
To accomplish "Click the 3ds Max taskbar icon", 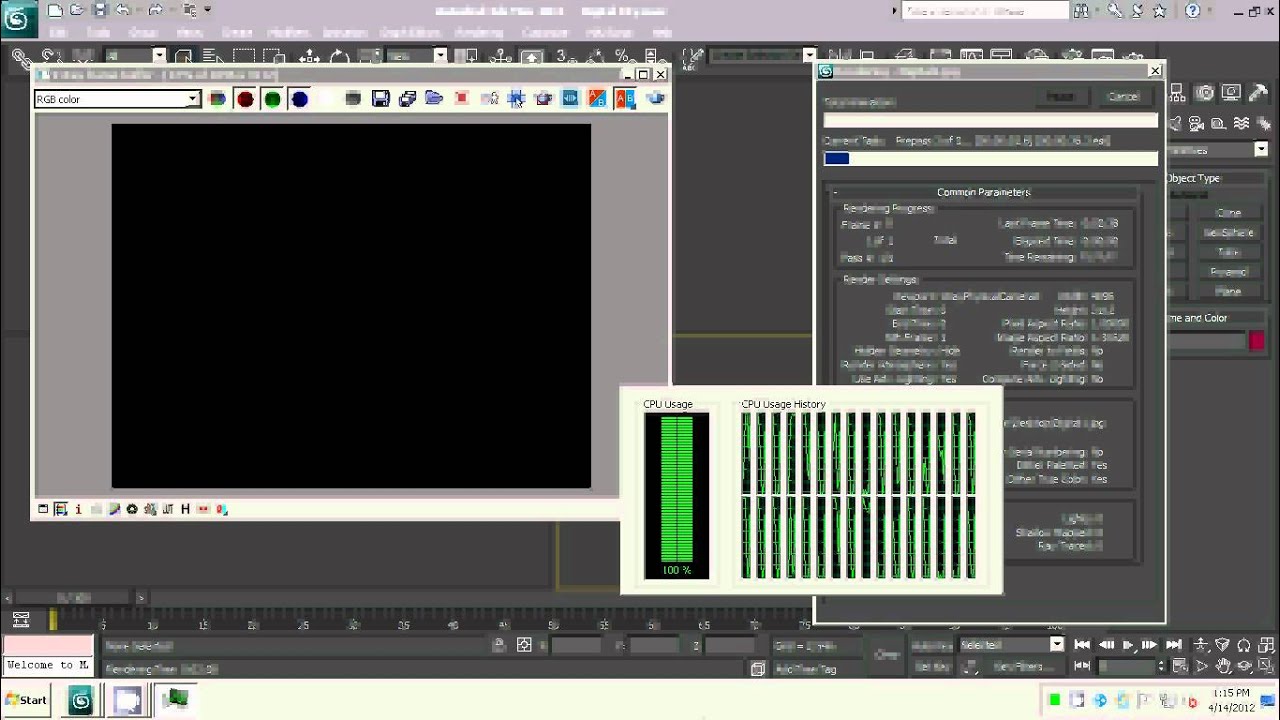I will tap(80, 700).
